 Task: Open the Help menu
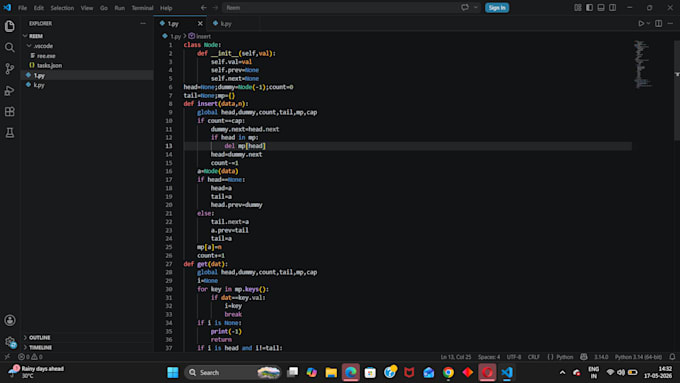(x=166, y=8)
